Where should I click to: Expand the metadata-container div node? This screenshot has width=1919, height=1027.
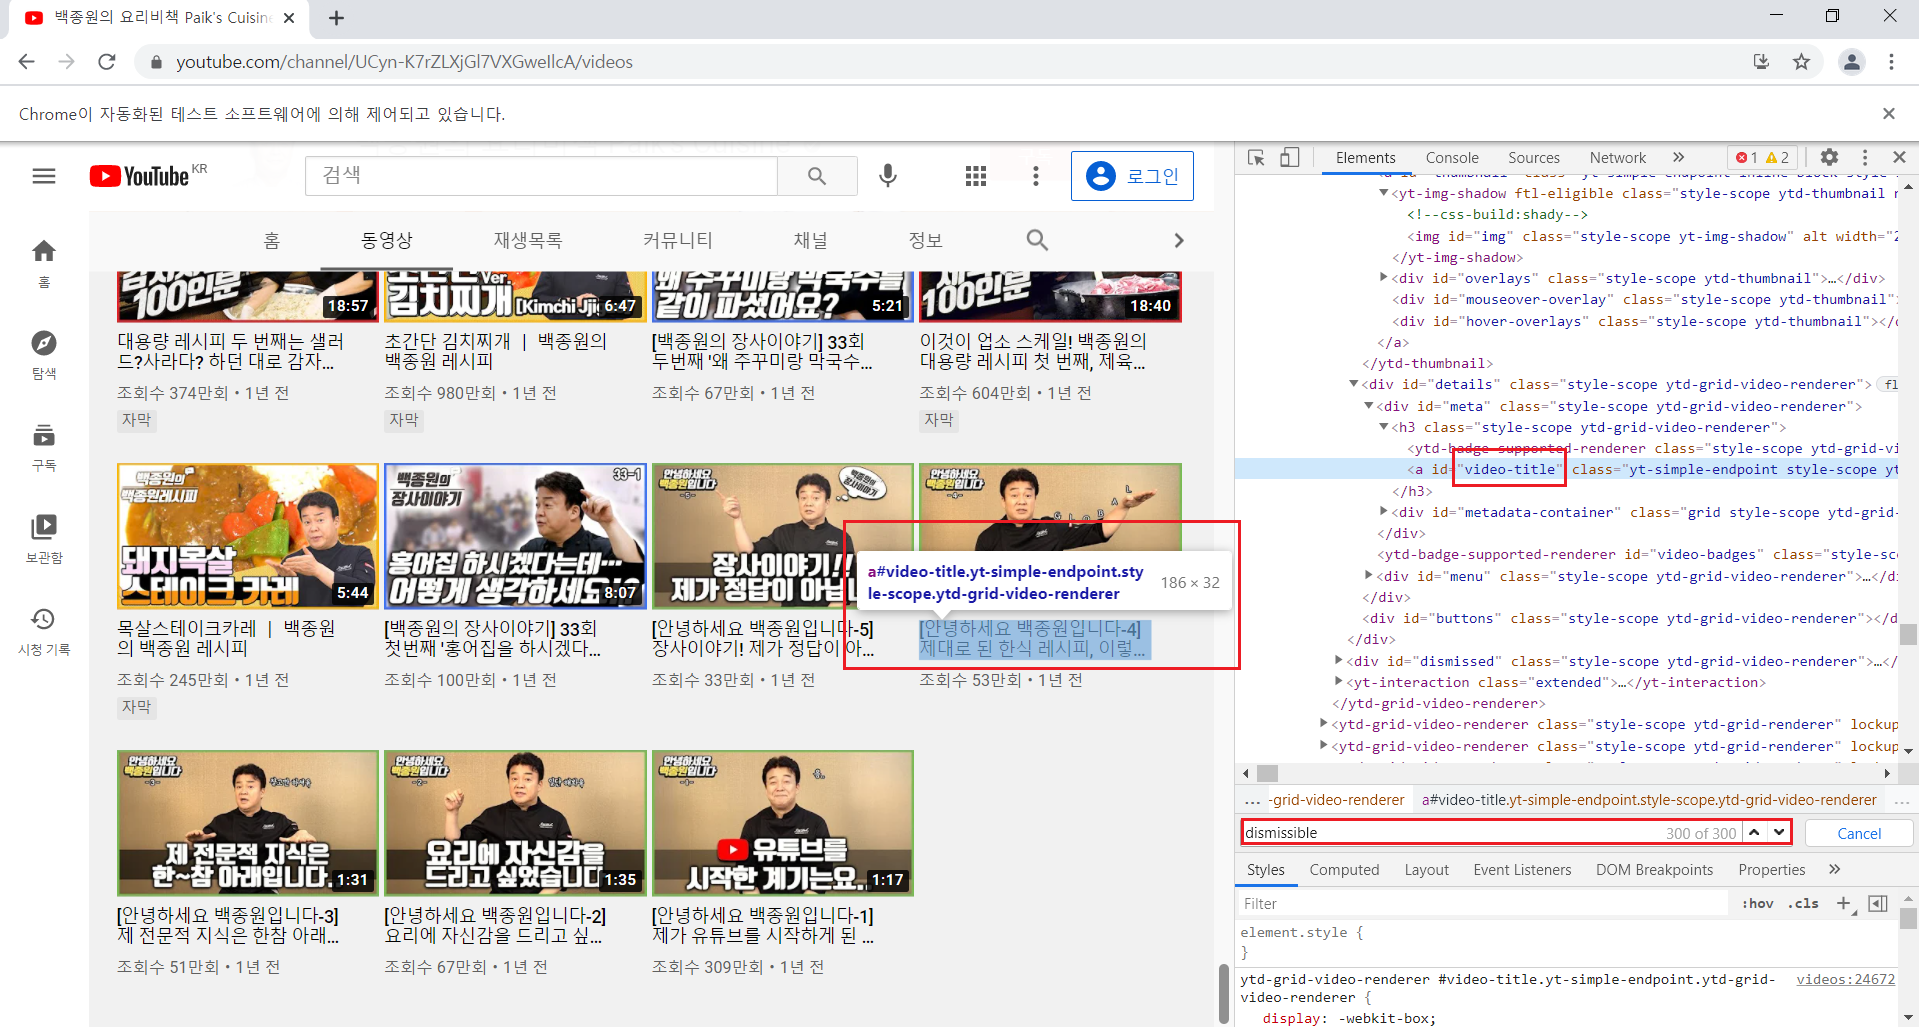[x=1384, y=512]
